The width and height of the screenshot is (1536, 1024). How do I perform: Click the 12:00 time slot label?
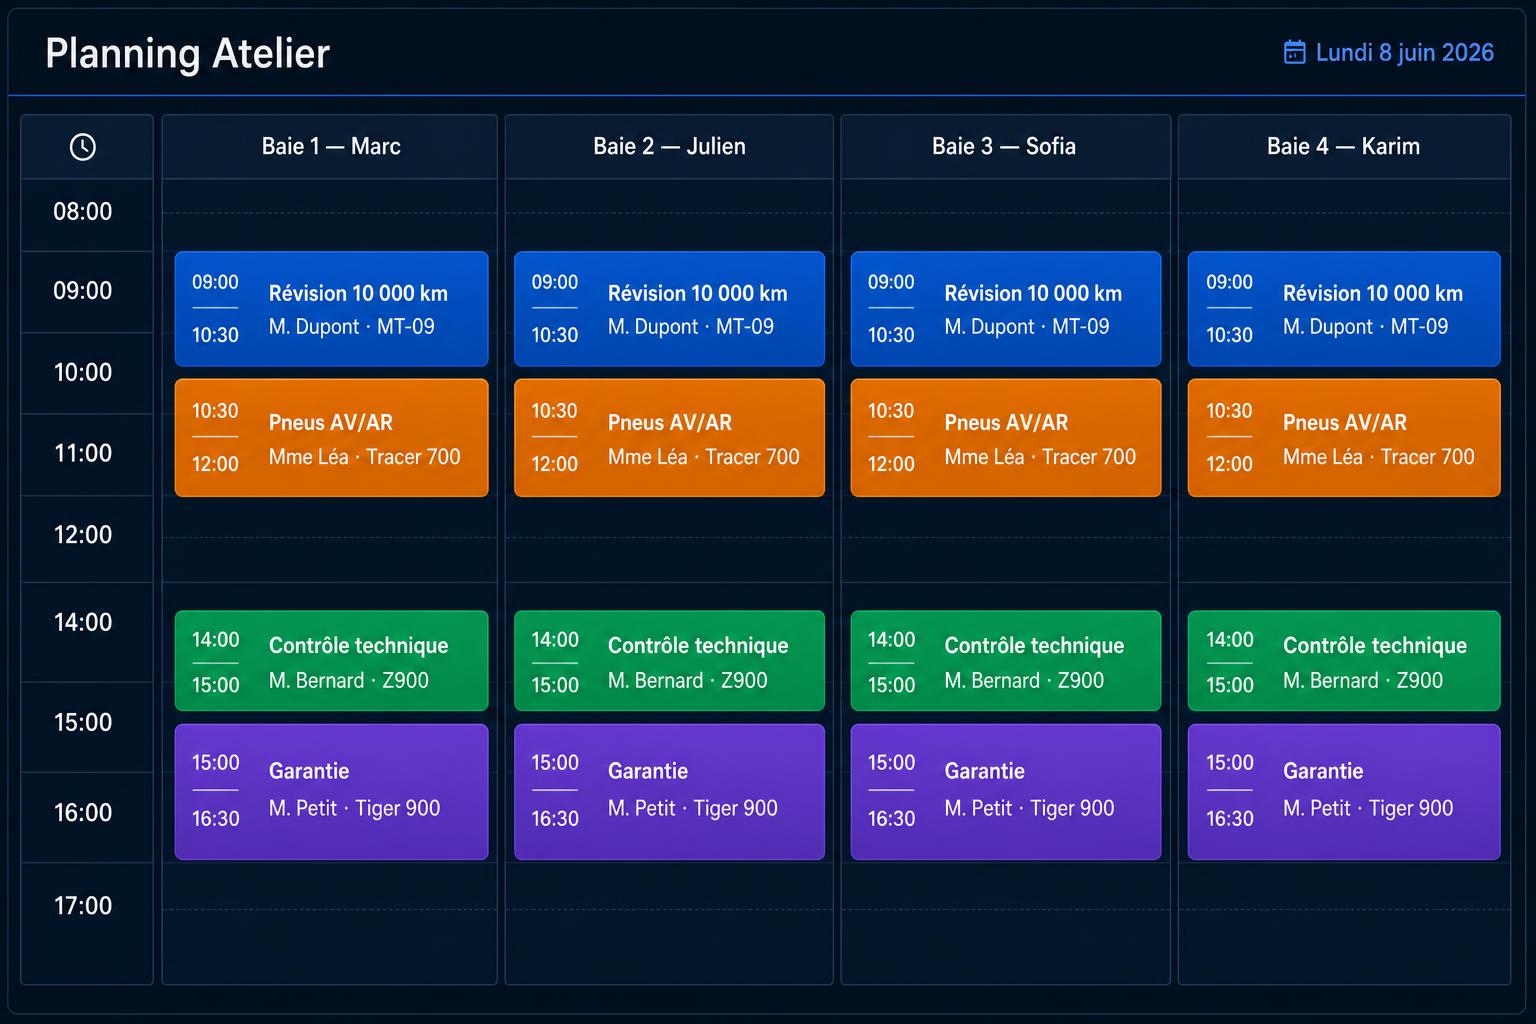click(83, 535)
